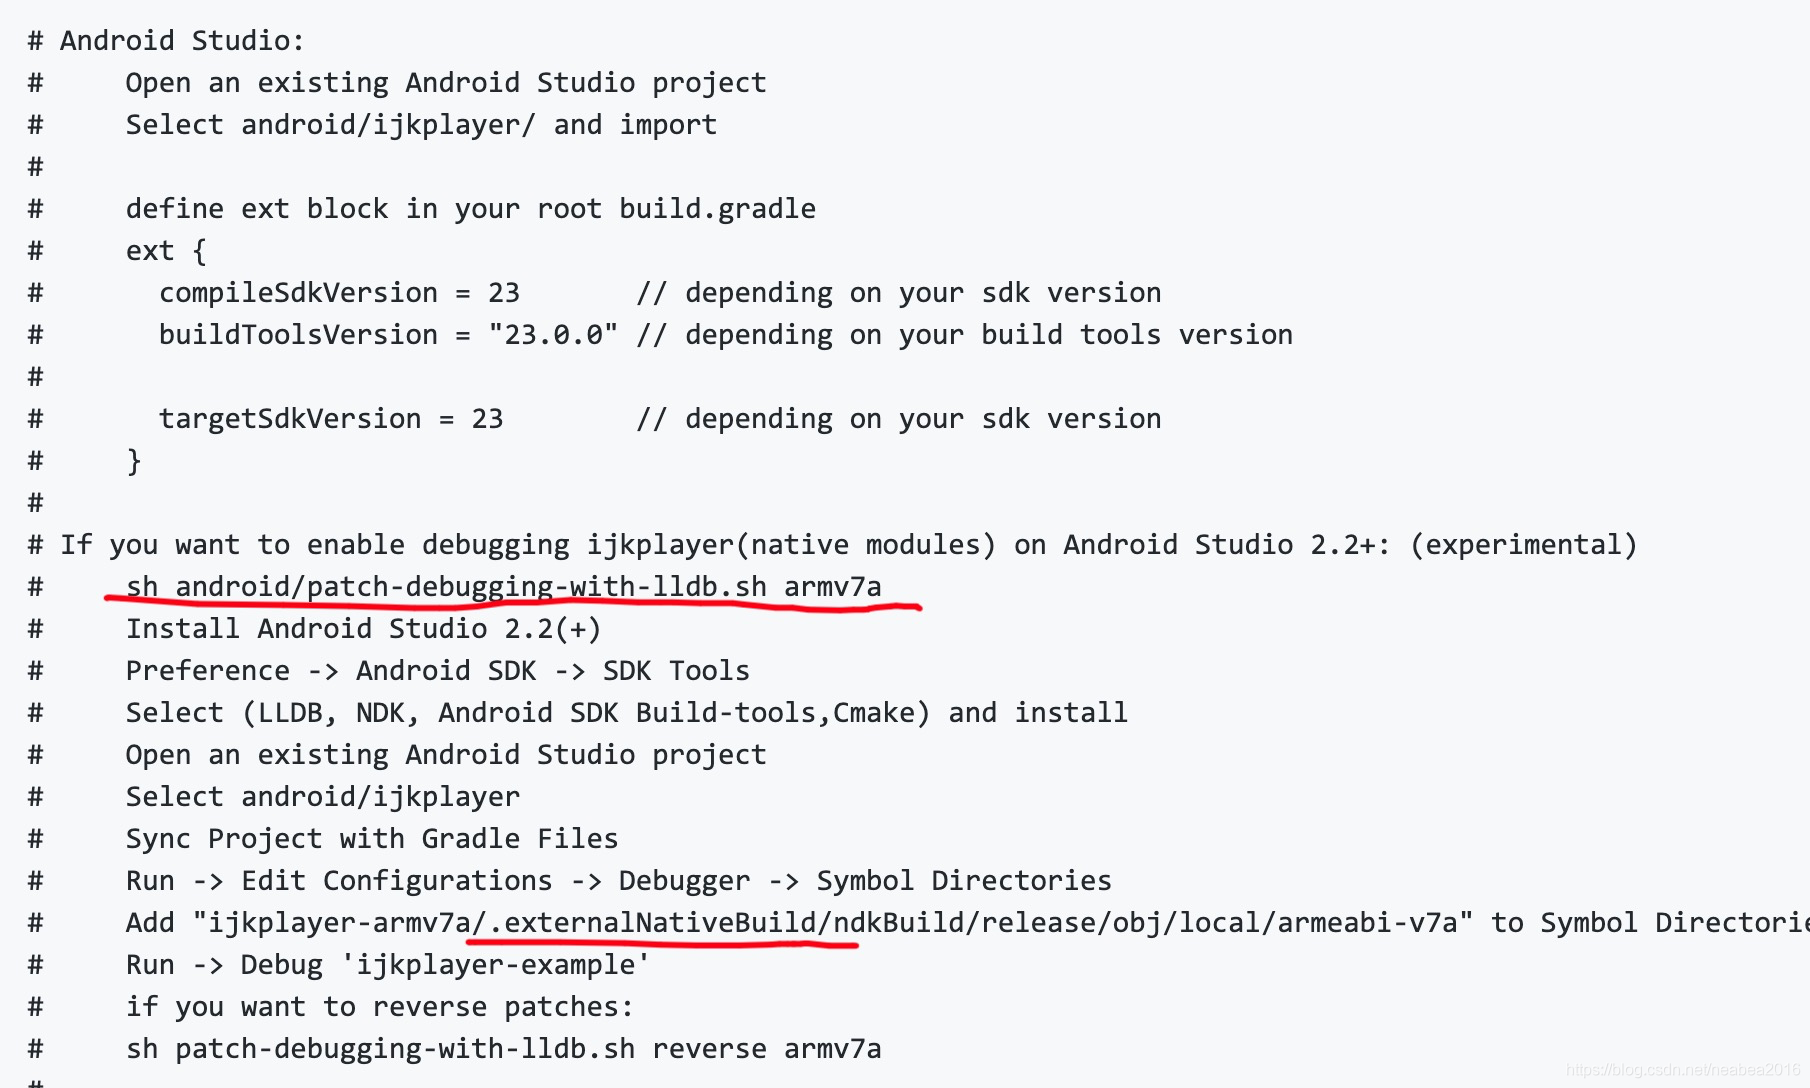Click 'sh android/patch-debugging-with-lldb.sh armv7a' command
The image size is (1810, 1088).
(x=504, y=587)
